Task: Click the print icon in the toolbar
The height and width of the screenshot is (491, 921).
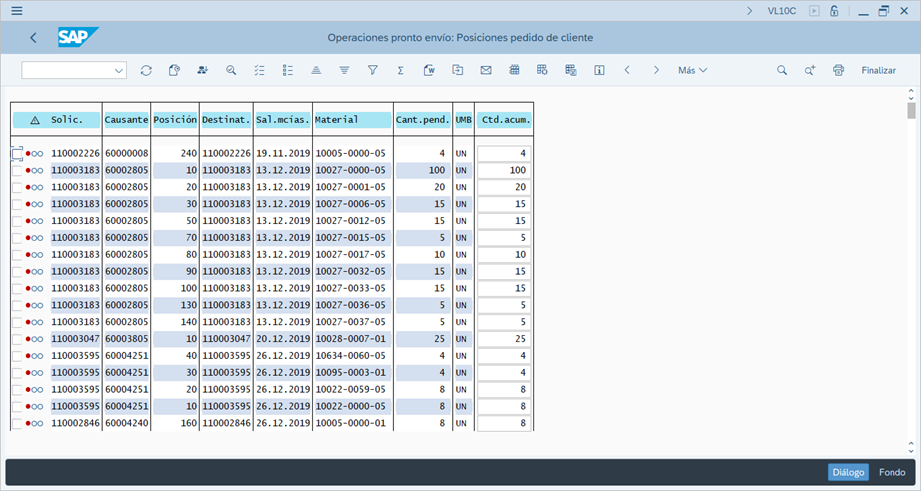Action: pos(838,71)
